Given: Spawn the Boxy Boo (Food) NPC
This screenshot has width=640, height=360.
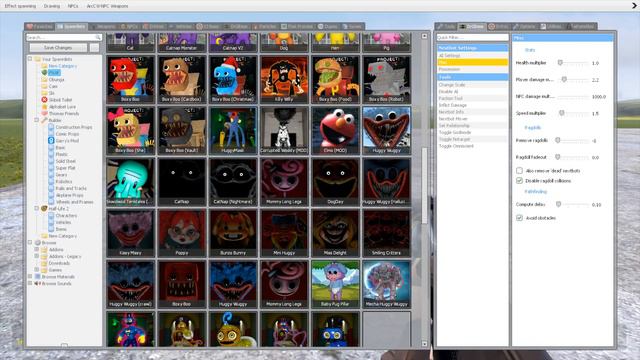Looking at the screenshot, I should [335, 79].
